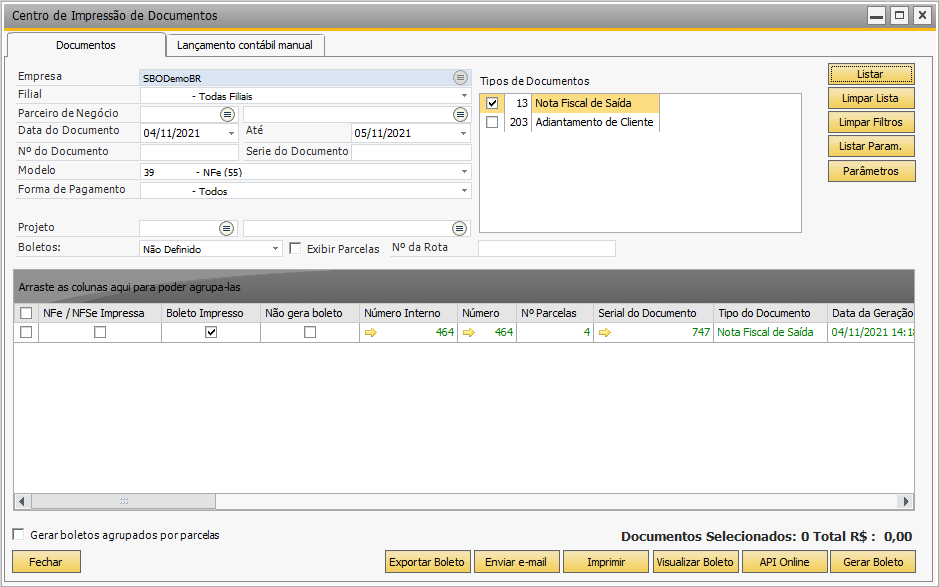Click the Listar Param. button
The width and height of the screenshot is (940, 587).
click(x=871, y=146)
